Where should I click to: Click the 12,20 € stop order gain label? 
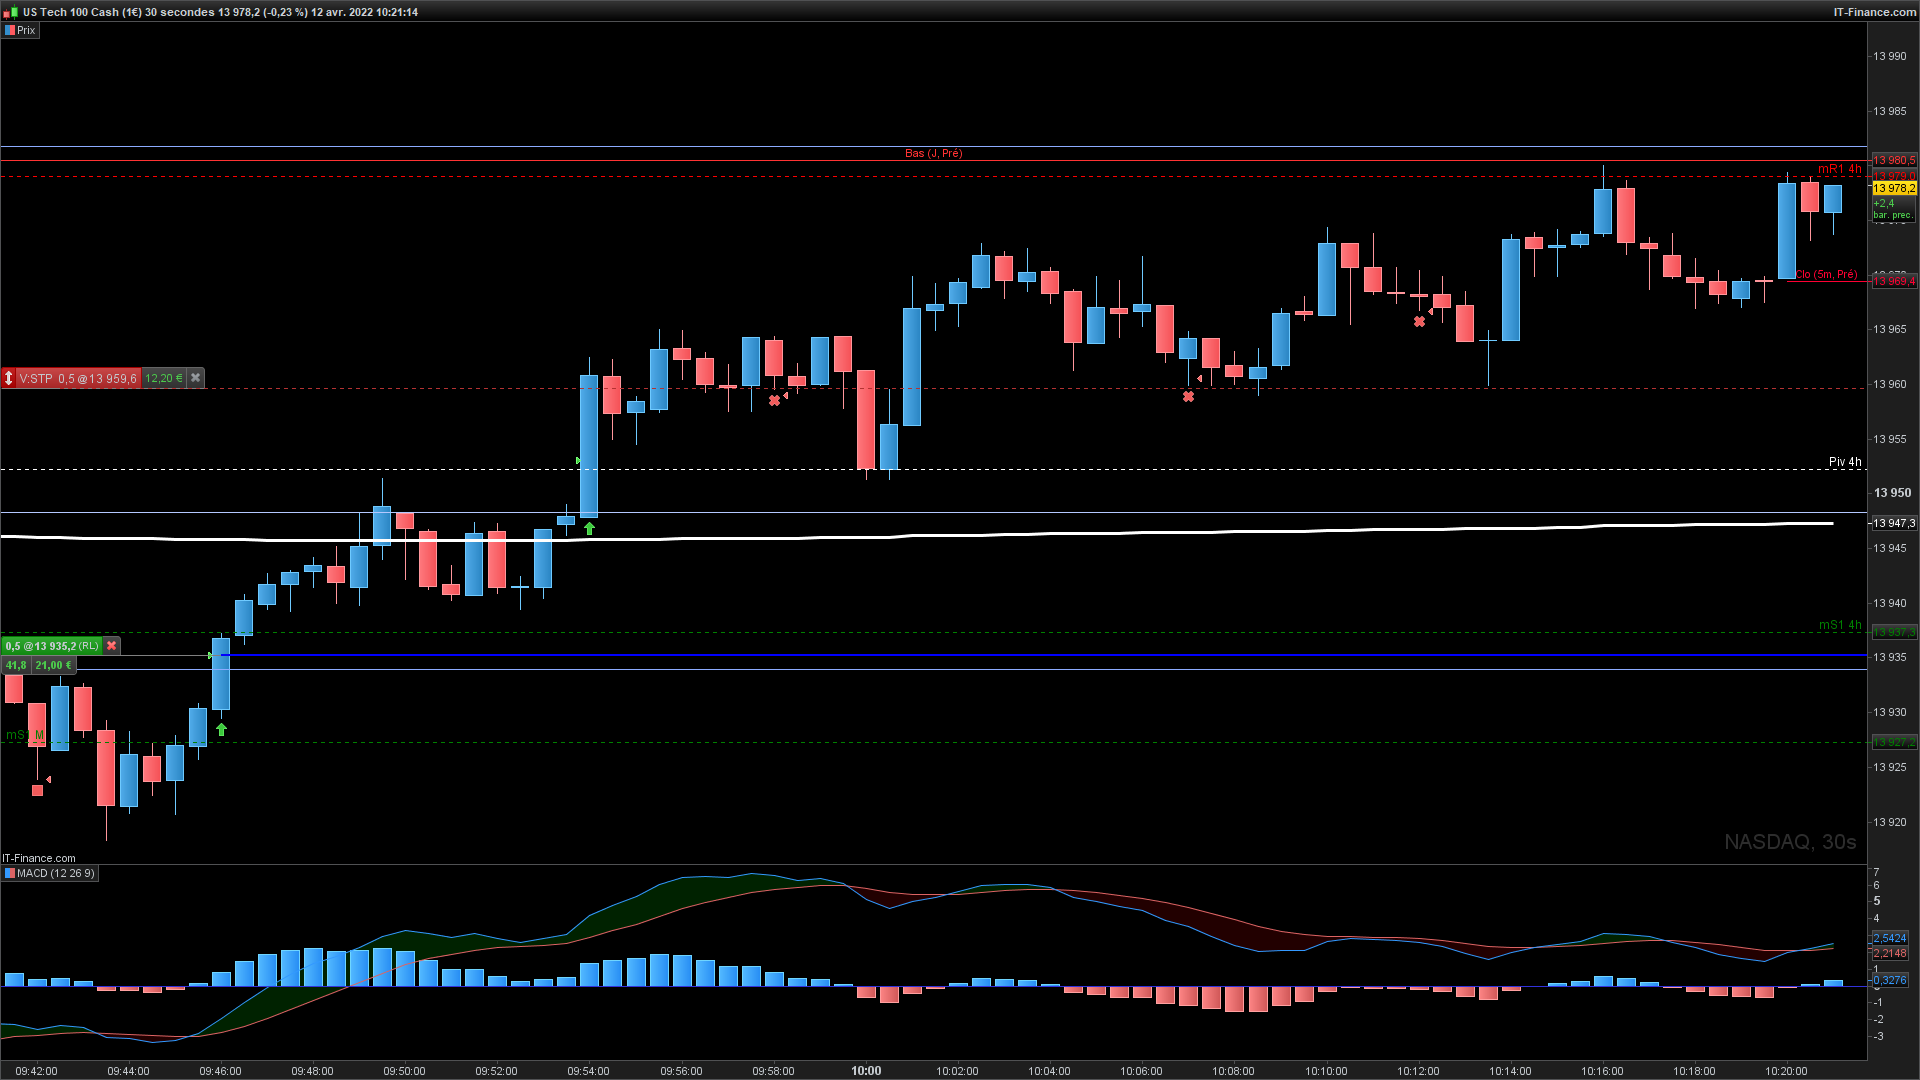(164, 378)
